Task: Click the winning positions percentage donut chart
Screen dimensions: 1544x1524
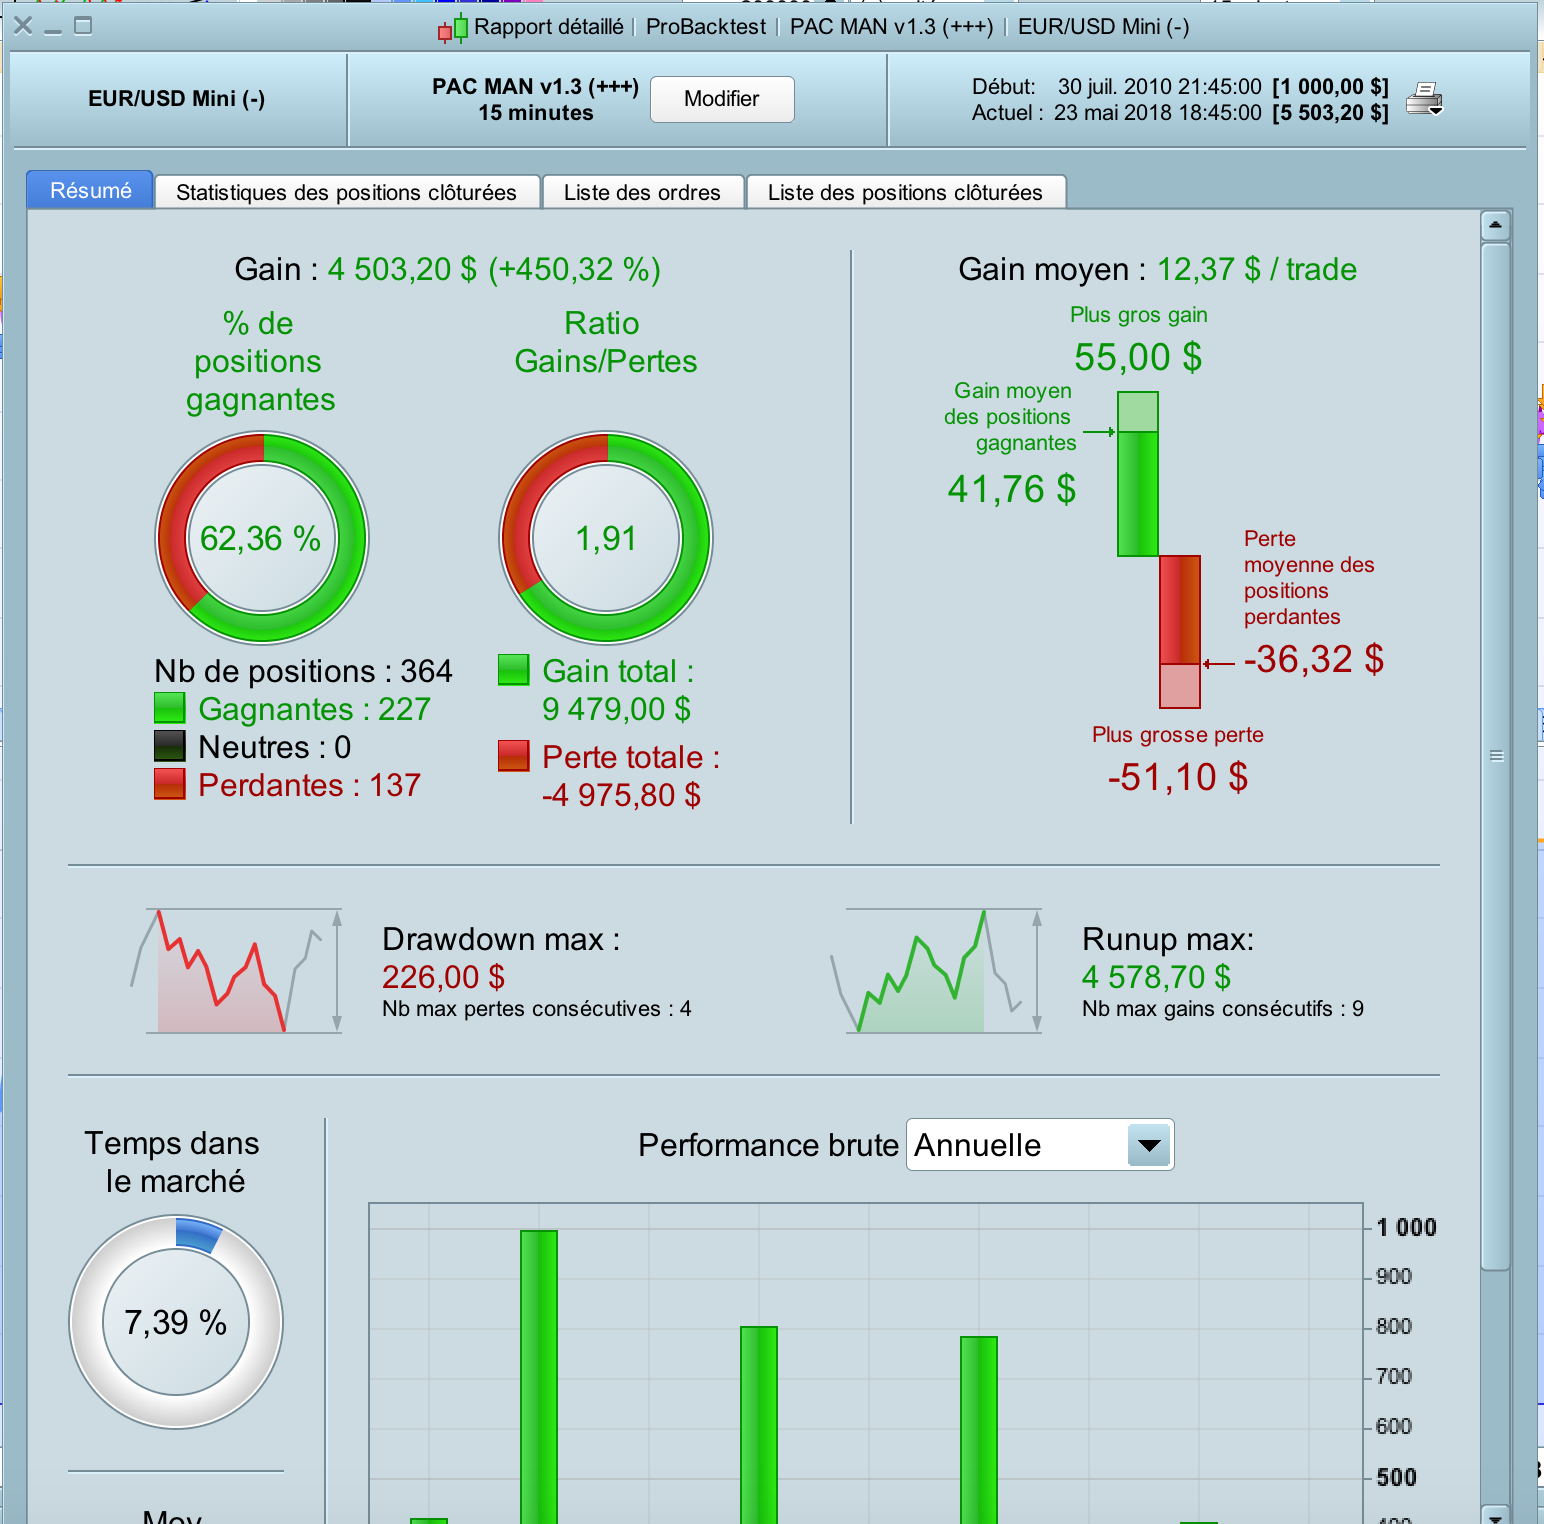Action: click(x=262, y=538)
